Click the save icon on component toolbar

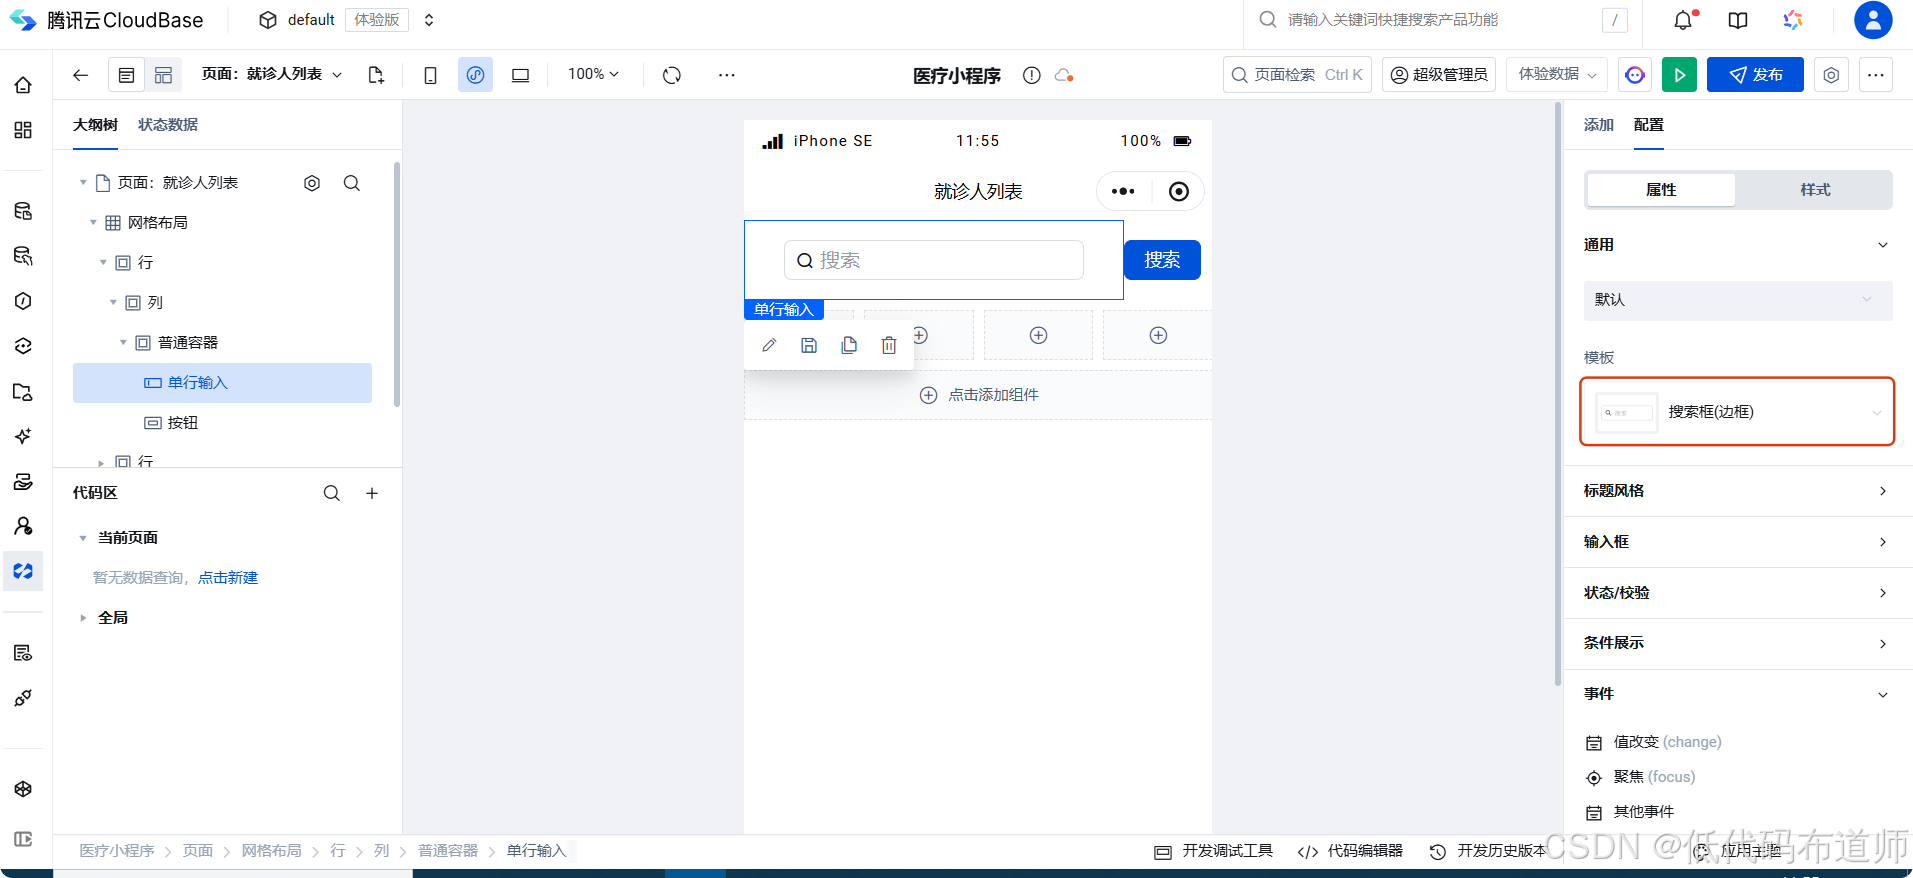[809, 345]
